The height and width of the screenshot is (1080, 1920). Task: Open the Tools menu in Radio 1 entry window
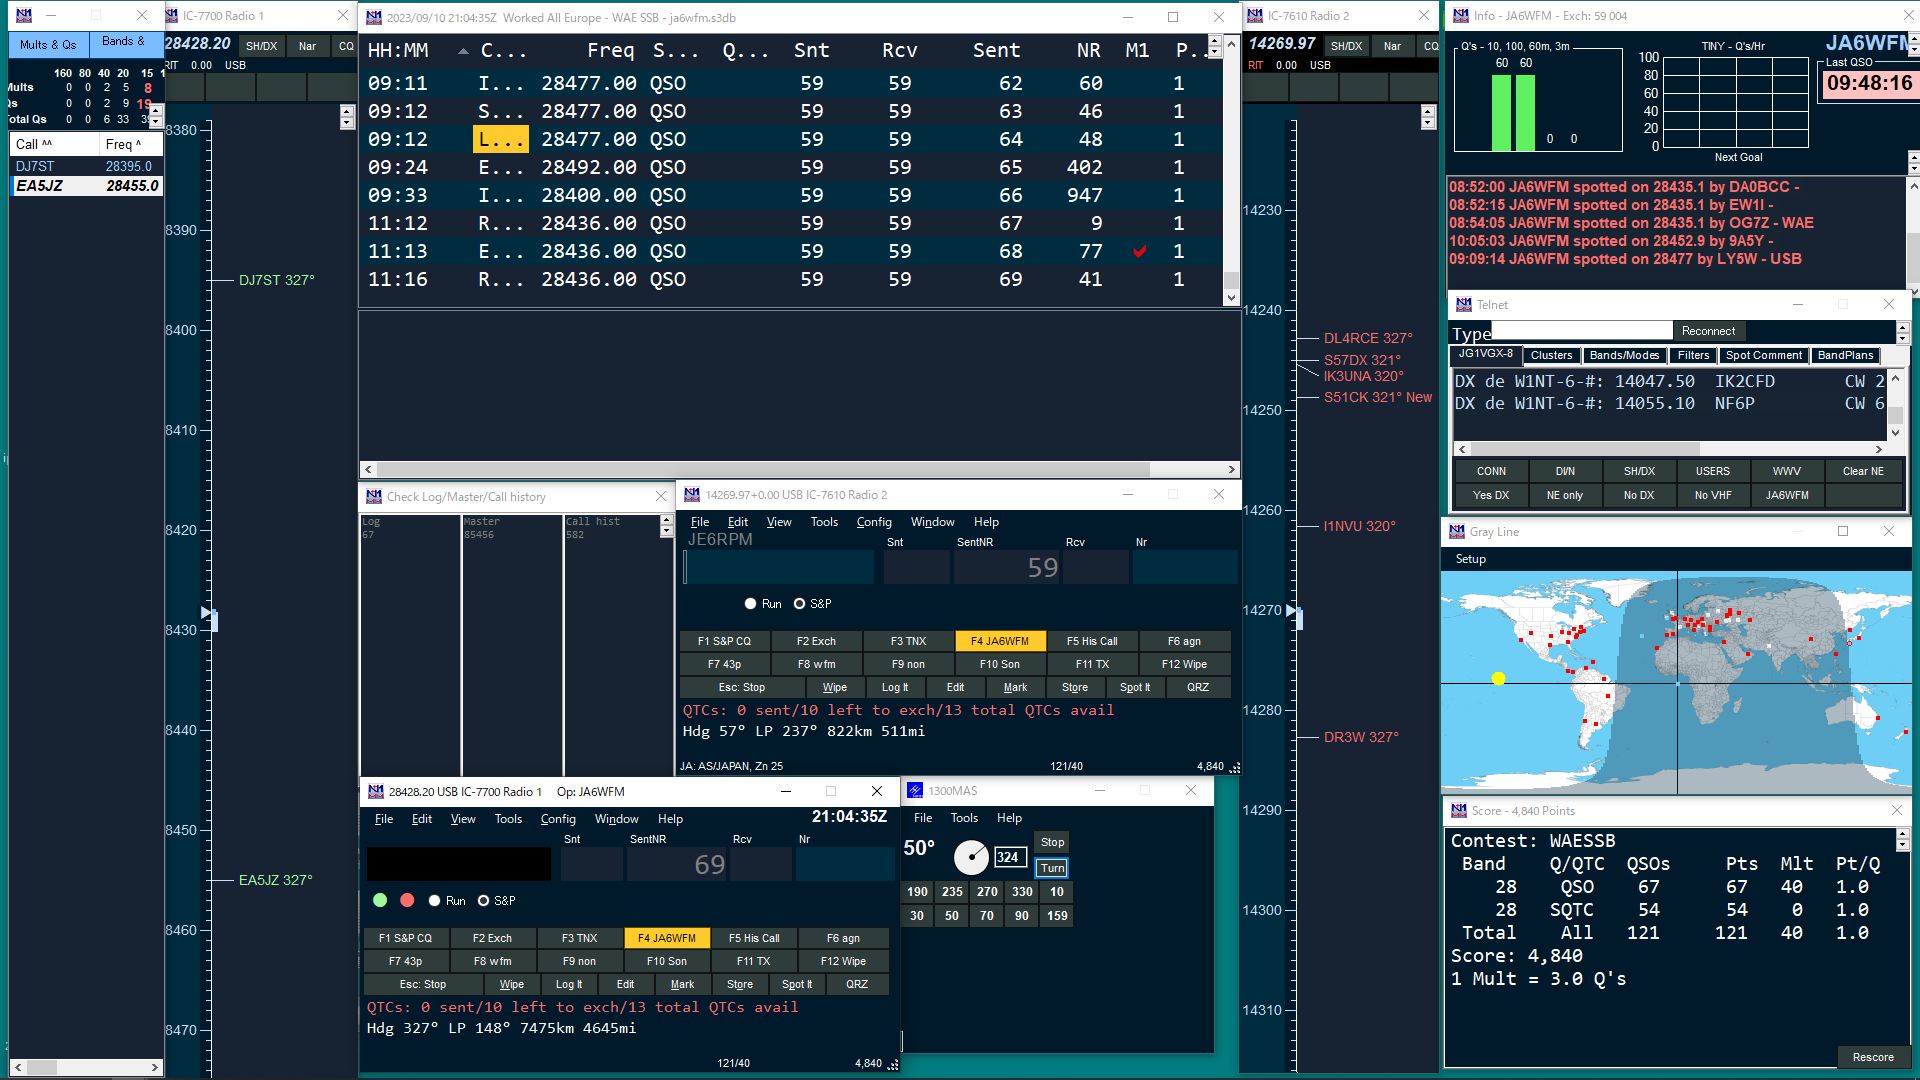[x=508, y=819]
